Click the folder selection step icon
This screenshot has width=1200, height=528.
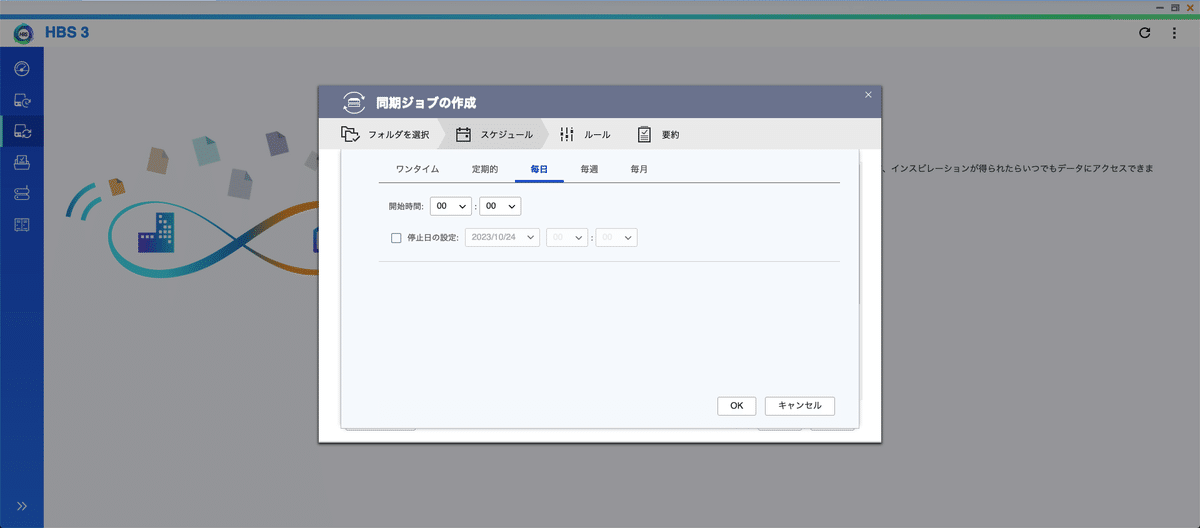click(350, 134)
